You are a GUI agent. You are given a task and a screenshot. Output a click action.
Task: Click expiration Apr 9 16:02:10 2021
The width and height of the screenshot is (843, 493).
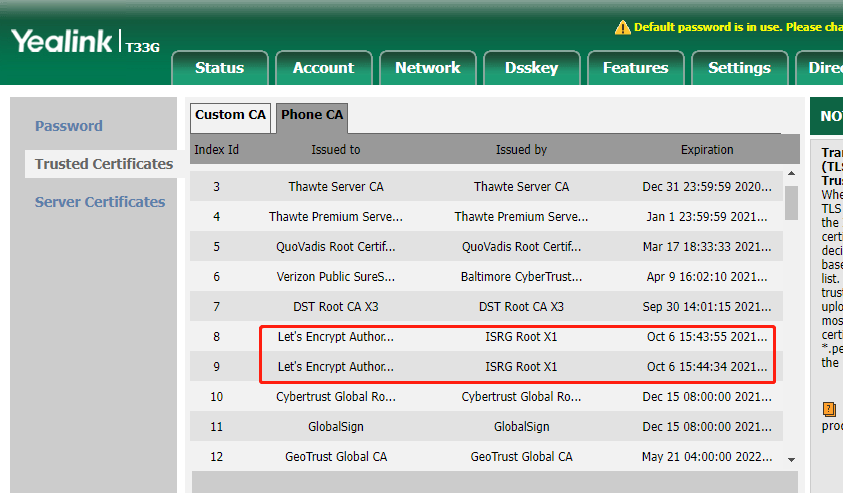point(707,277)
